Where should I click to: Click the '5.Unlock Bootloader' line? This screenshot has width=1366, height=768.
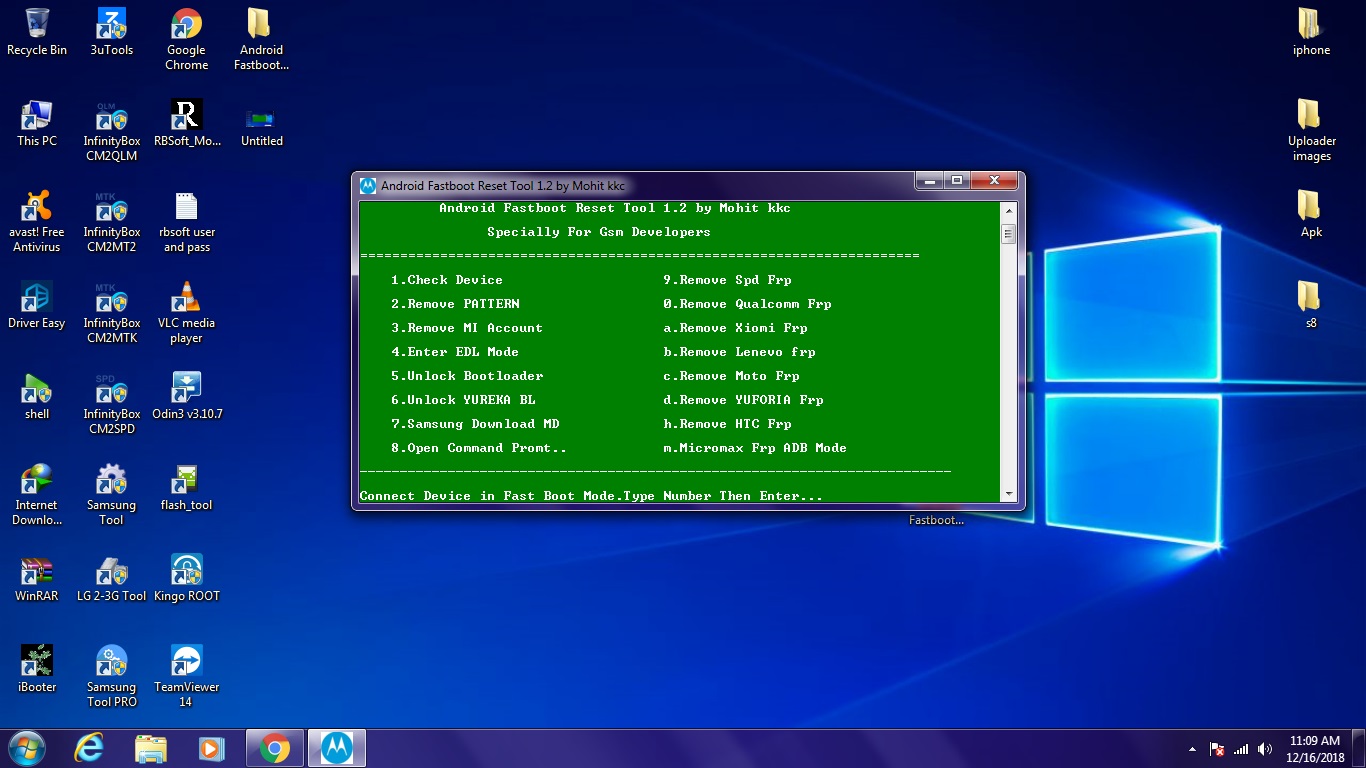pyautogui.click(x=467, y=376)
